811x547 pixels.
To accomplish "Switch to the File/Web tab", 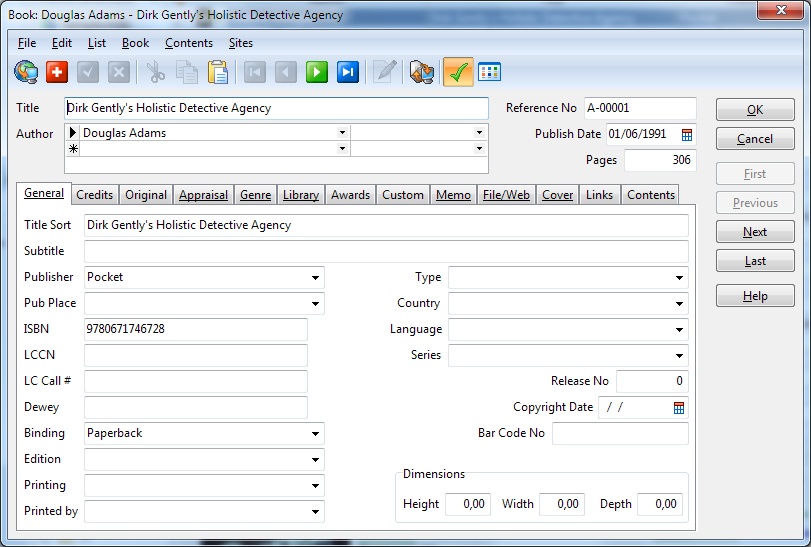I will point(506,195).
